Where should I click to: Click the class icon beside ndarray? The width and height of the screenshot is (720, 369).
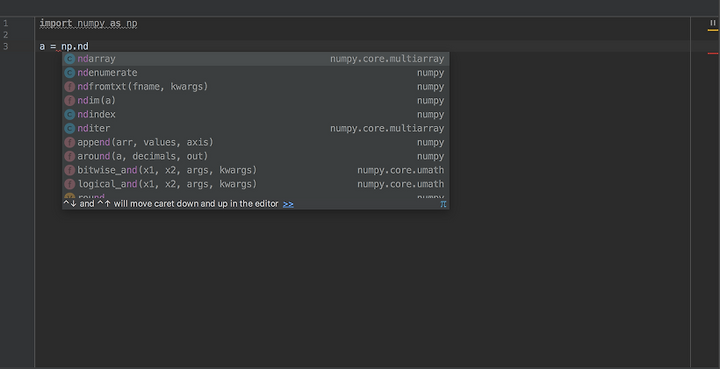pyautogui.click(x=70, y=59)
